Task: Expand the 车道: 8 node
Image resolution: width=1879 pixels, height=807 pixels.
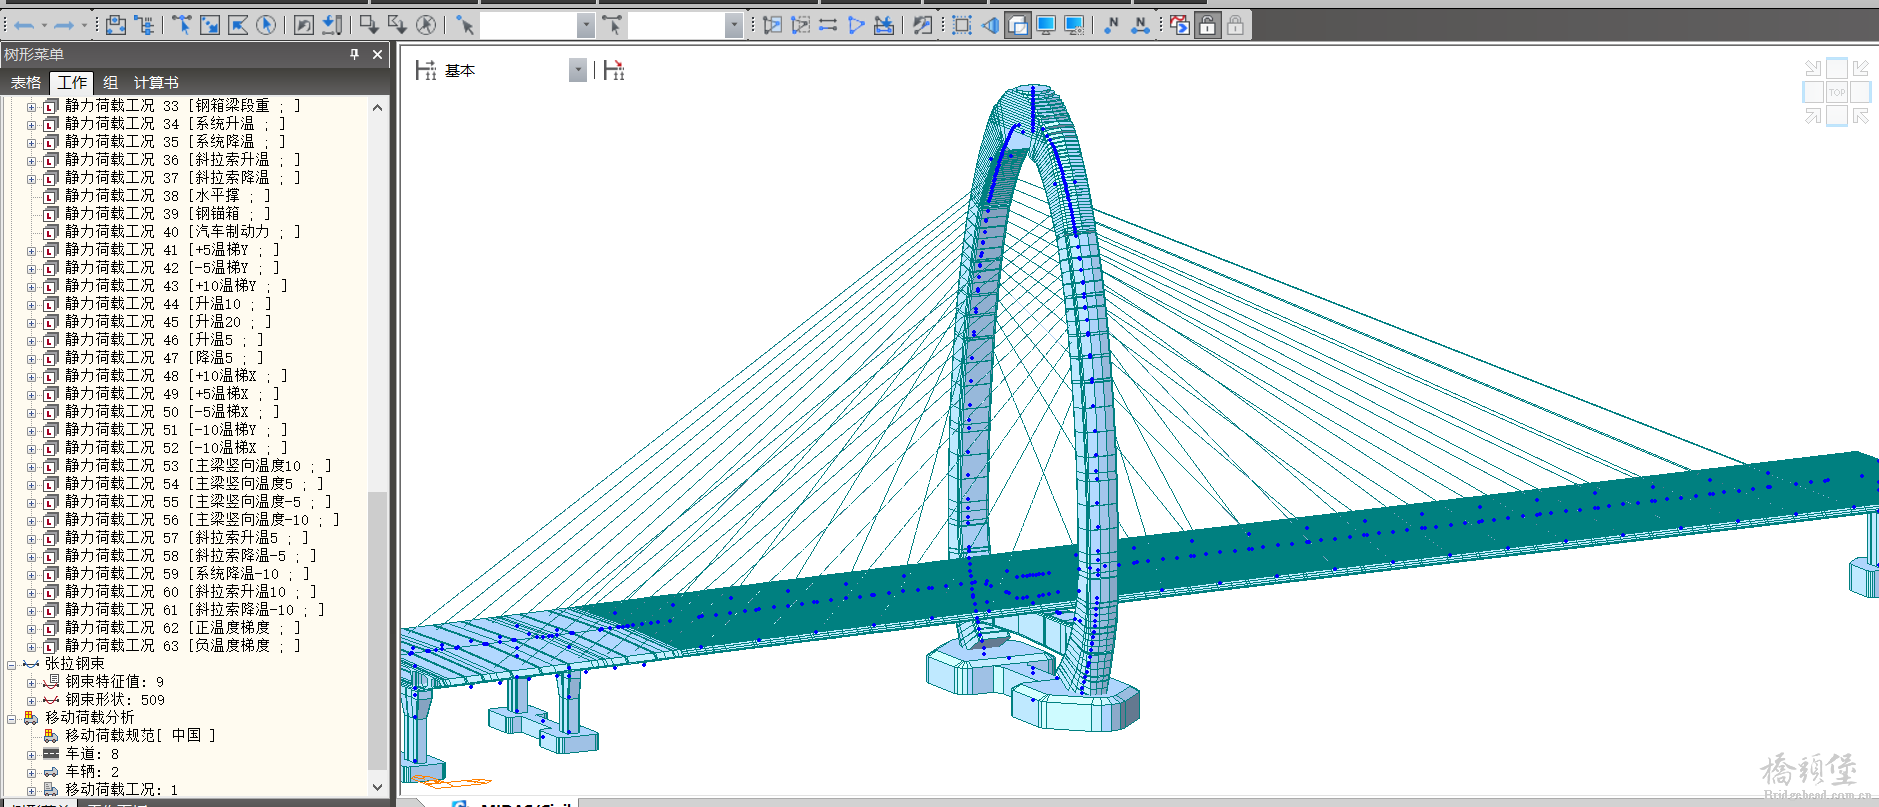Action: click(x=31, y=754)
